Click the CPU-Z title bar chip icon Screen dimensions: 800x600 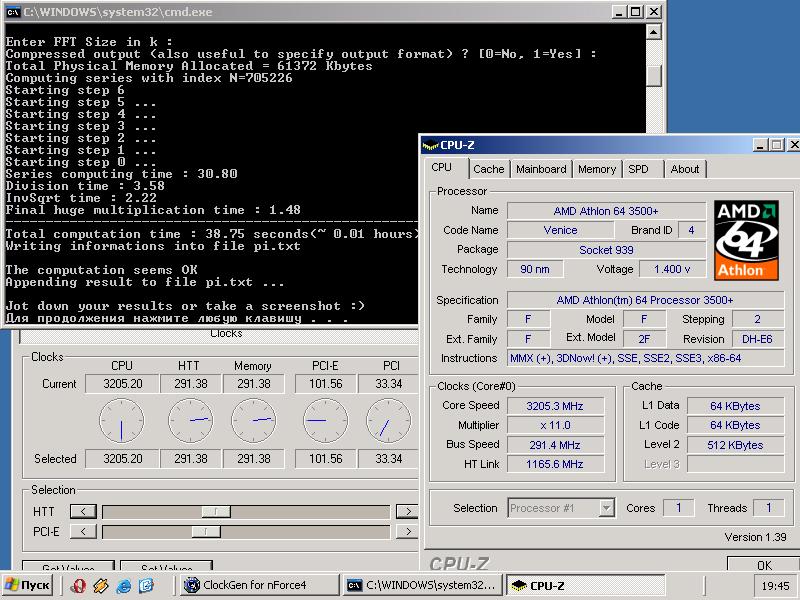coord(431,145)
